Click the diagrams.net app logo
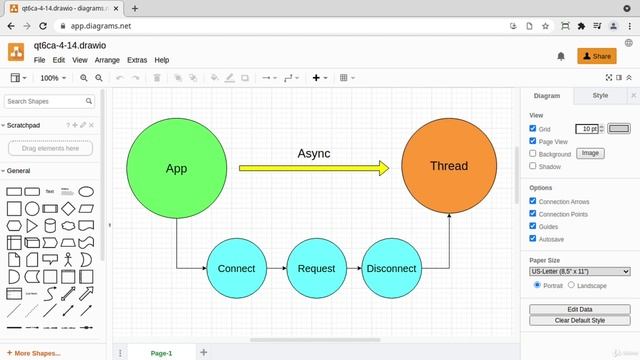The image size is (640, 360). coord(16,52)
